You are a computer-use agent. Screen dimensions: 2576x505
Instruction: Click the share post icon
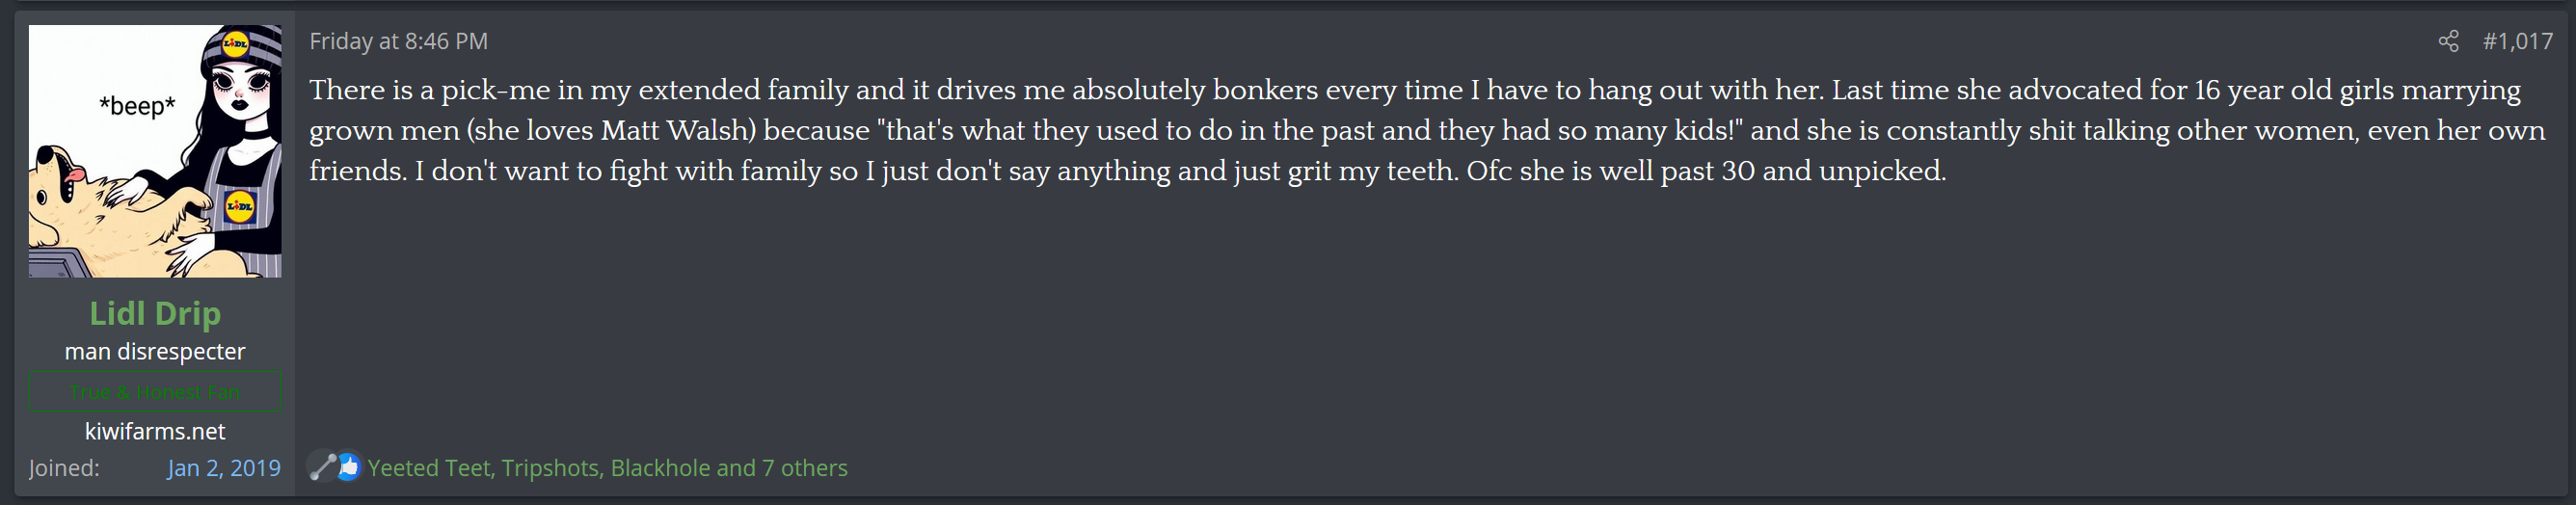(2448, 41)
